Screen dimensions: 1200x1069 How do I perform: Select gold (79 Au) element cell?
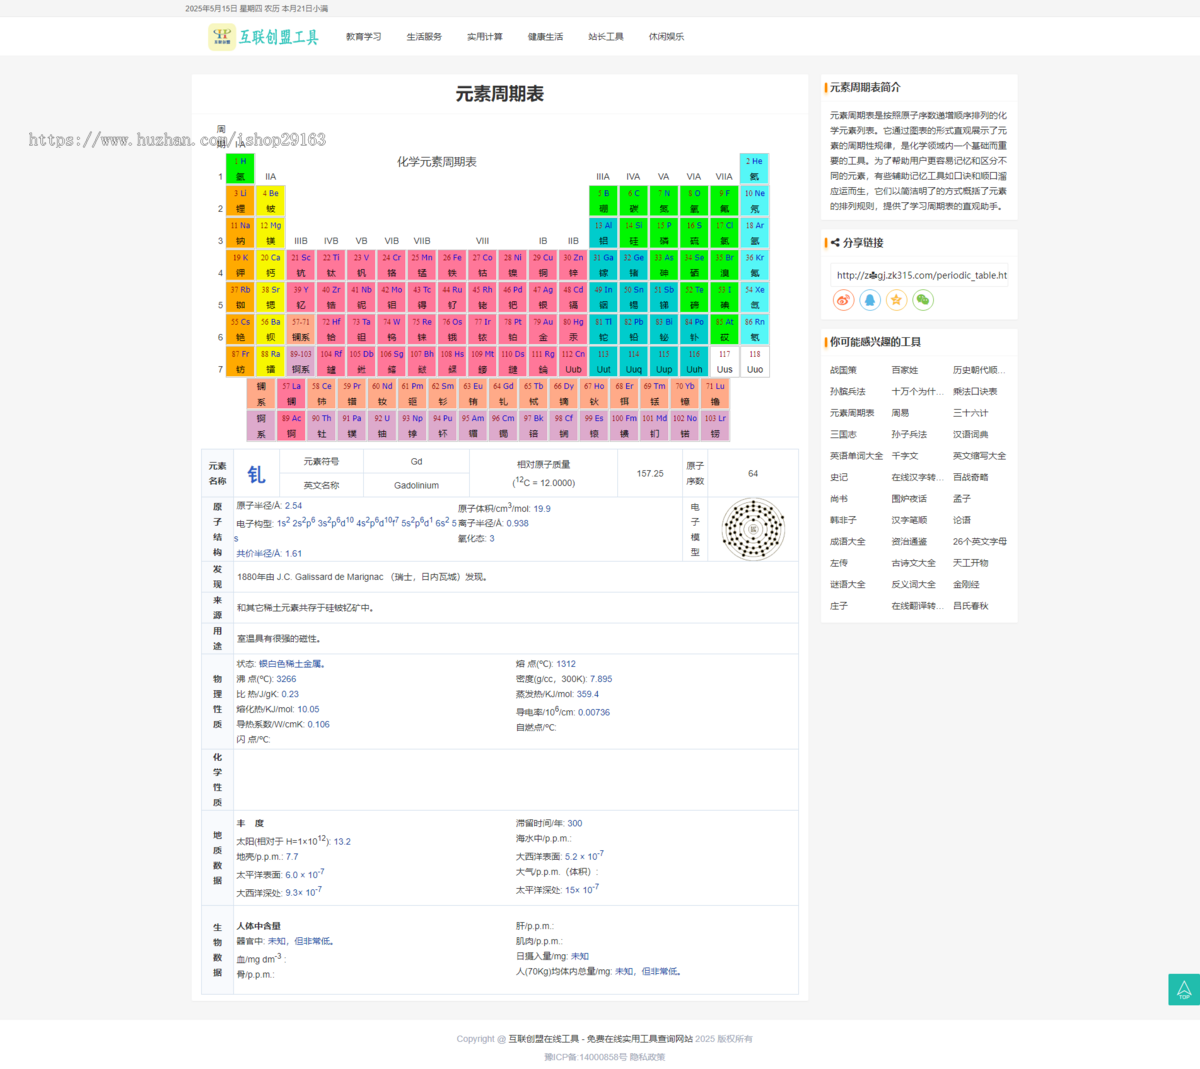pos(543,329)
